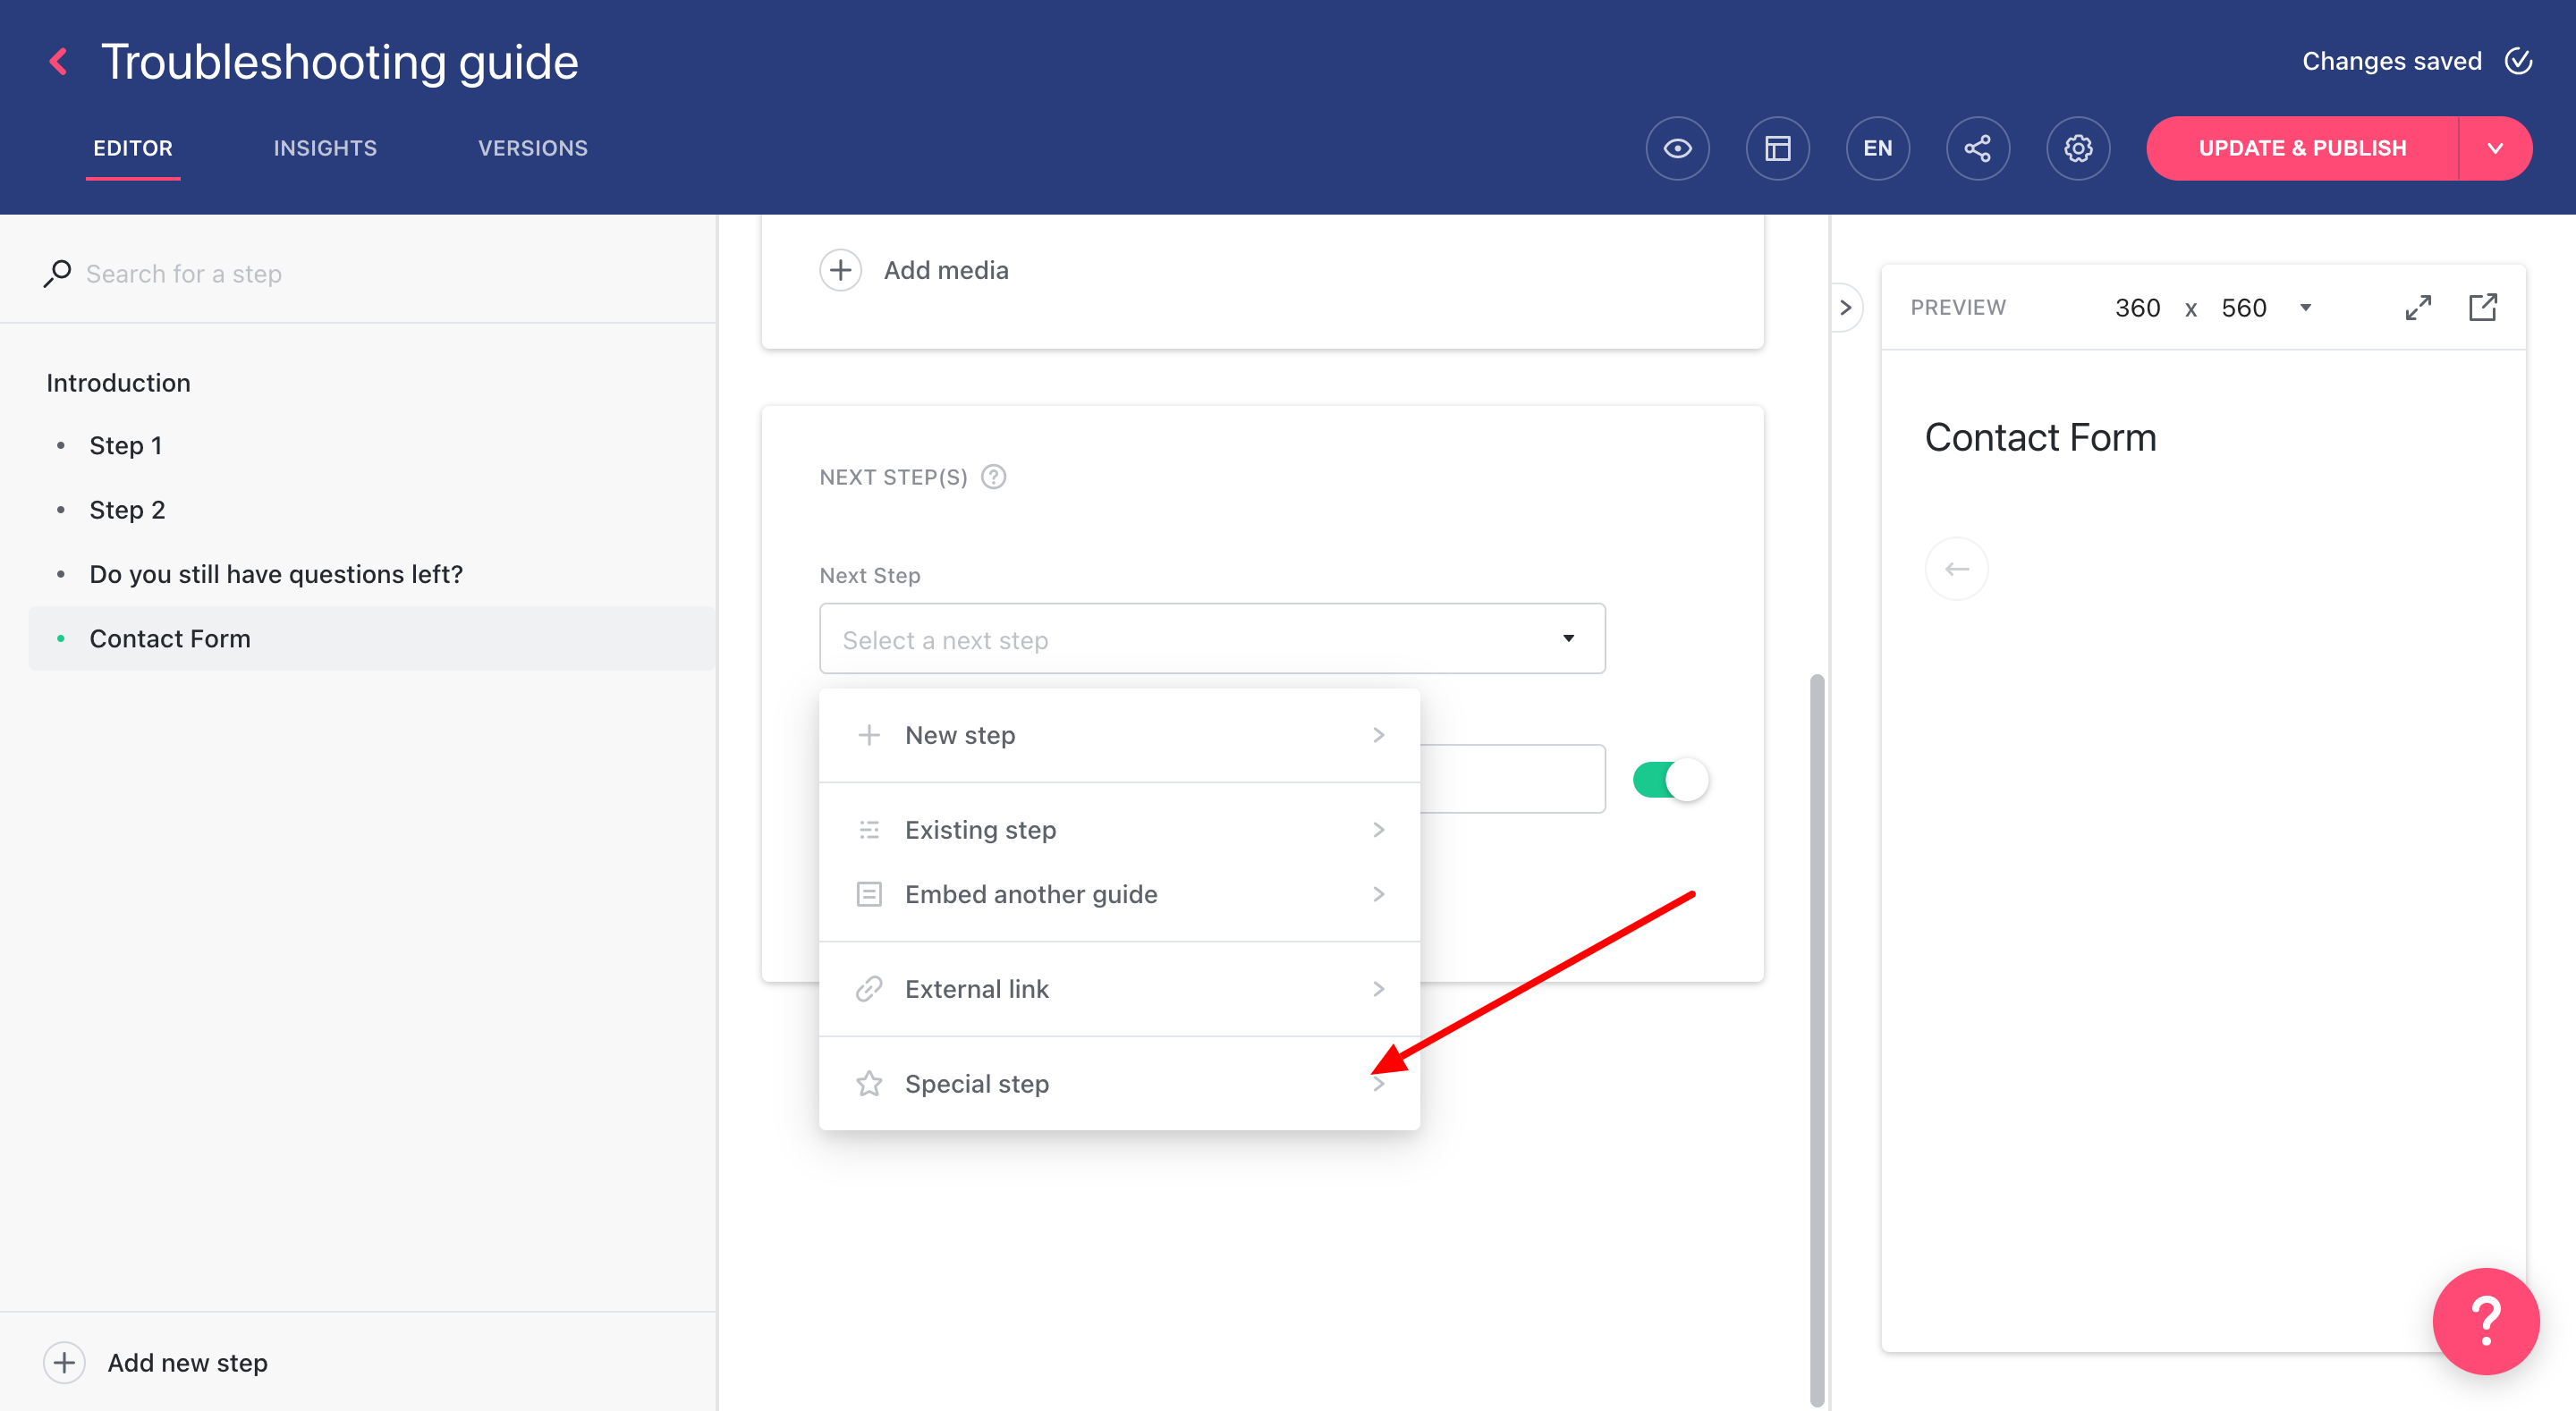Click the Special step star icon
This screenshot has width=2576, height=1411.
pos(869,1083)
